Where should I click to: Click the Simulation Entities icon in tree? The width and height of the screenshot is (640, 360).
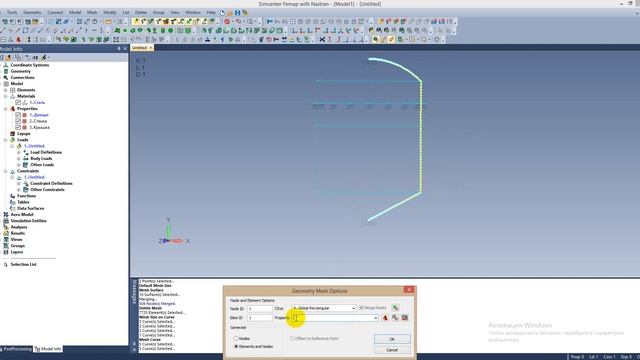click(6, 220)
